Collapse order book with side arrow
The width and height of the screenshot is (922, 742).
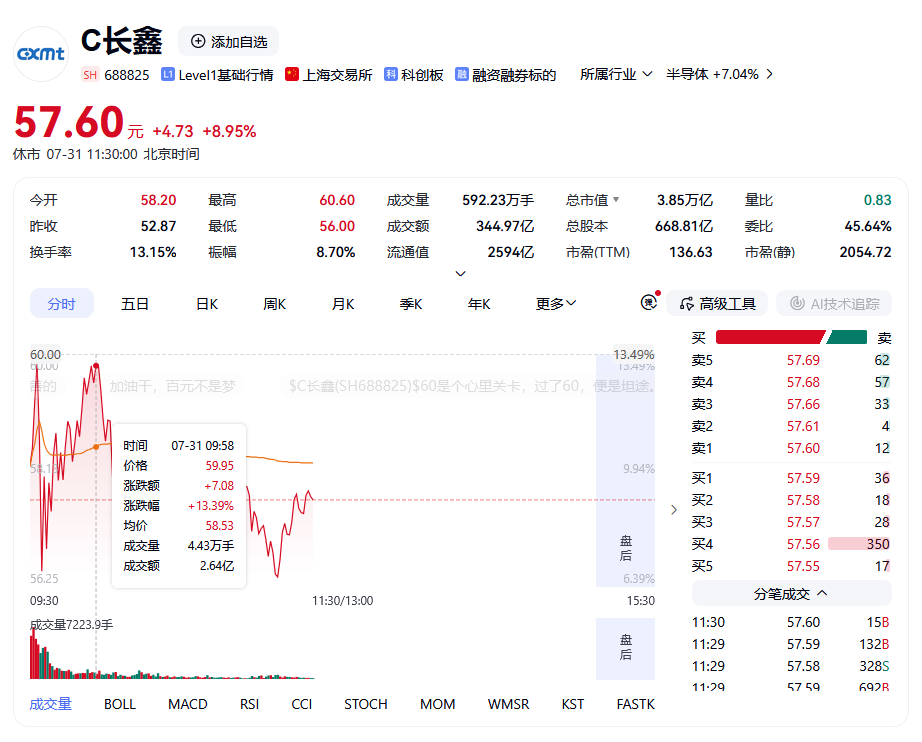[674, 510]
